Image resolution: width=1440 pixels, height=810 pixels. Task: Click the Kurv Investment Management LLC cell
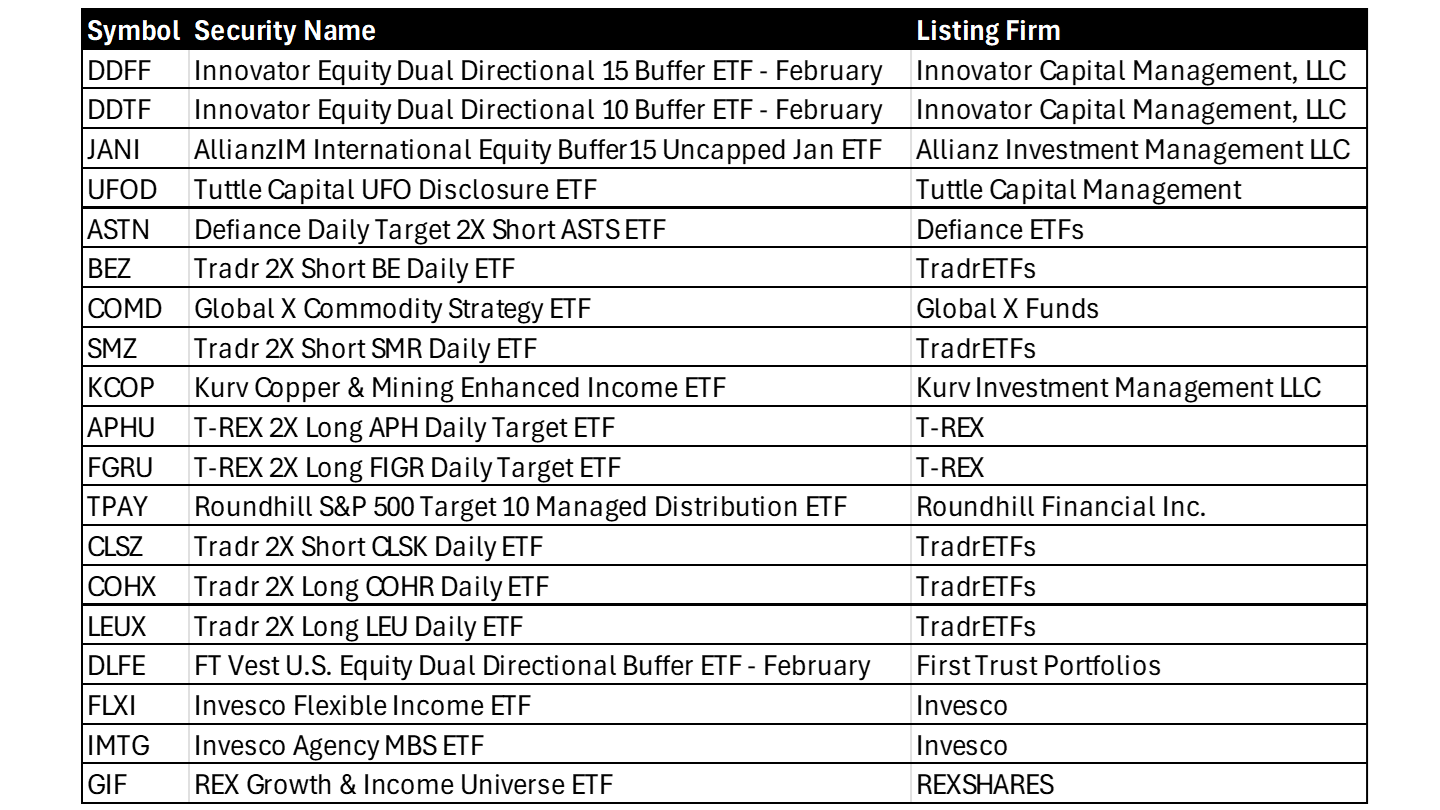point(1118,388)
